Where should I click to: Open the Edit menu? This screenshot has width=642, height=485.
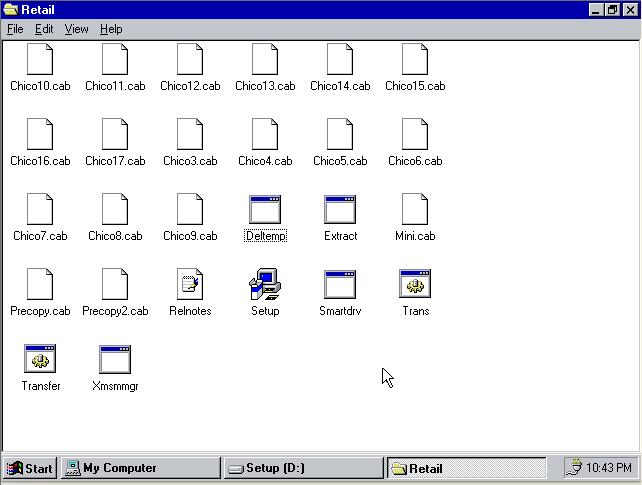(44, 29)
